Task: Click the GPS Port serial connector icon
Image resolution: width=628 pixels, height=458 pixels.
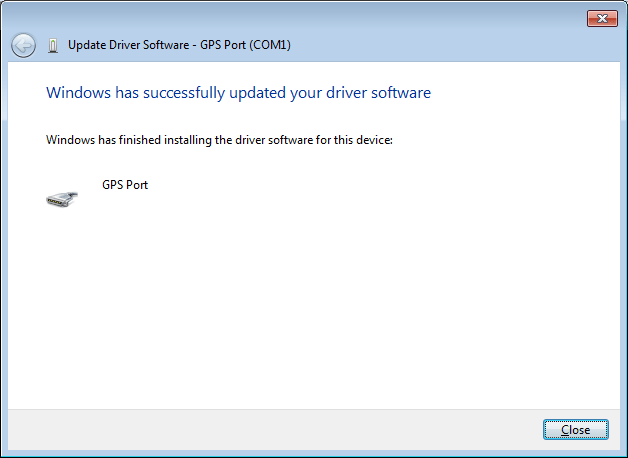Action: pyautogui.click(x=61, y=197)
